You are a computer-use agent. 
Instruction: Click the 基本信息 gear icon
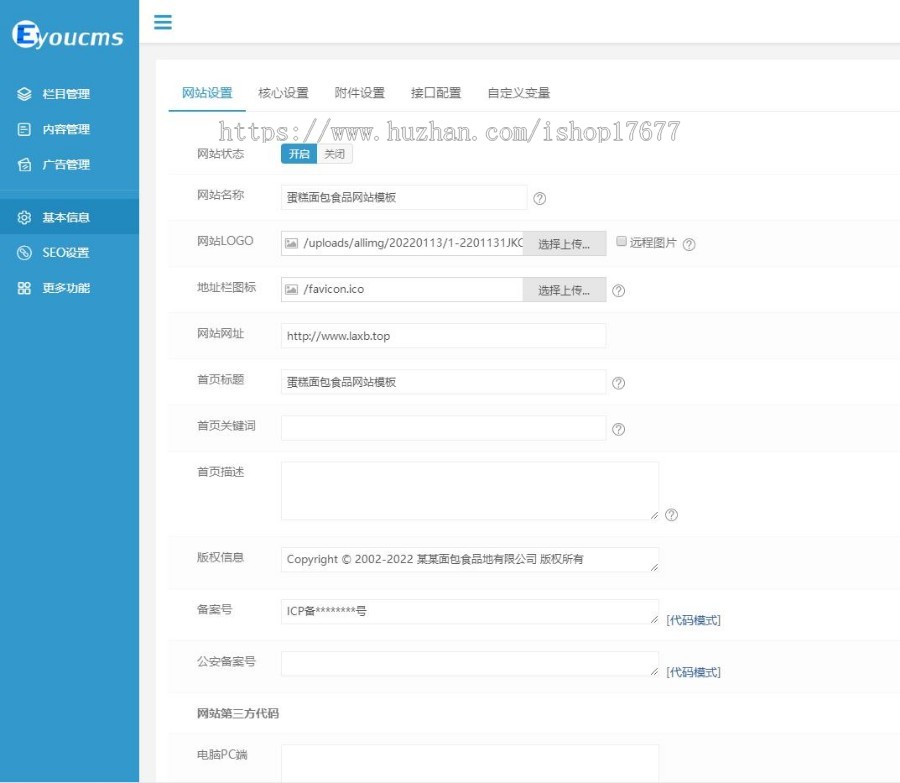(24, 218)
